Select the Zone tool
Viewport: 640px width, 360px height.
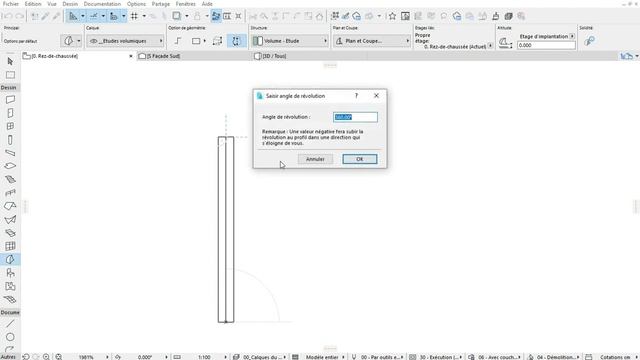coord(10,287)
